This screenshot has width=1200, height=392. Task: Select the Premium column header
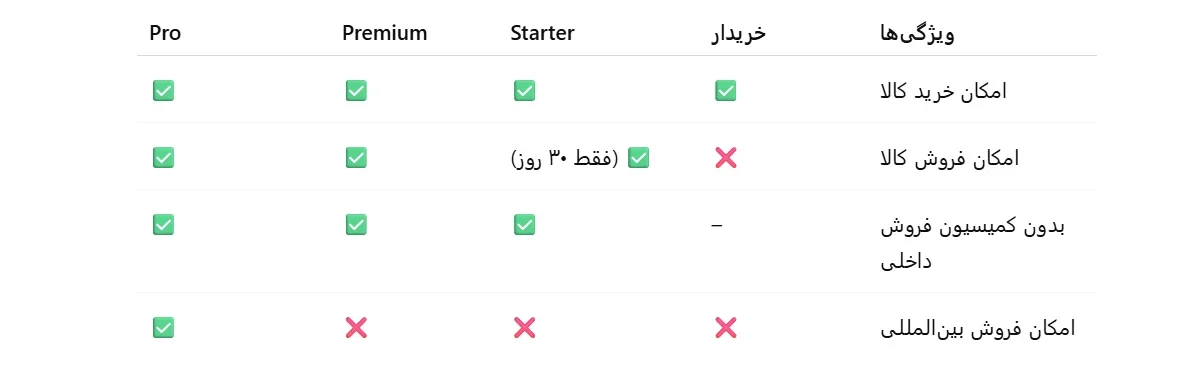coord(385,33)
